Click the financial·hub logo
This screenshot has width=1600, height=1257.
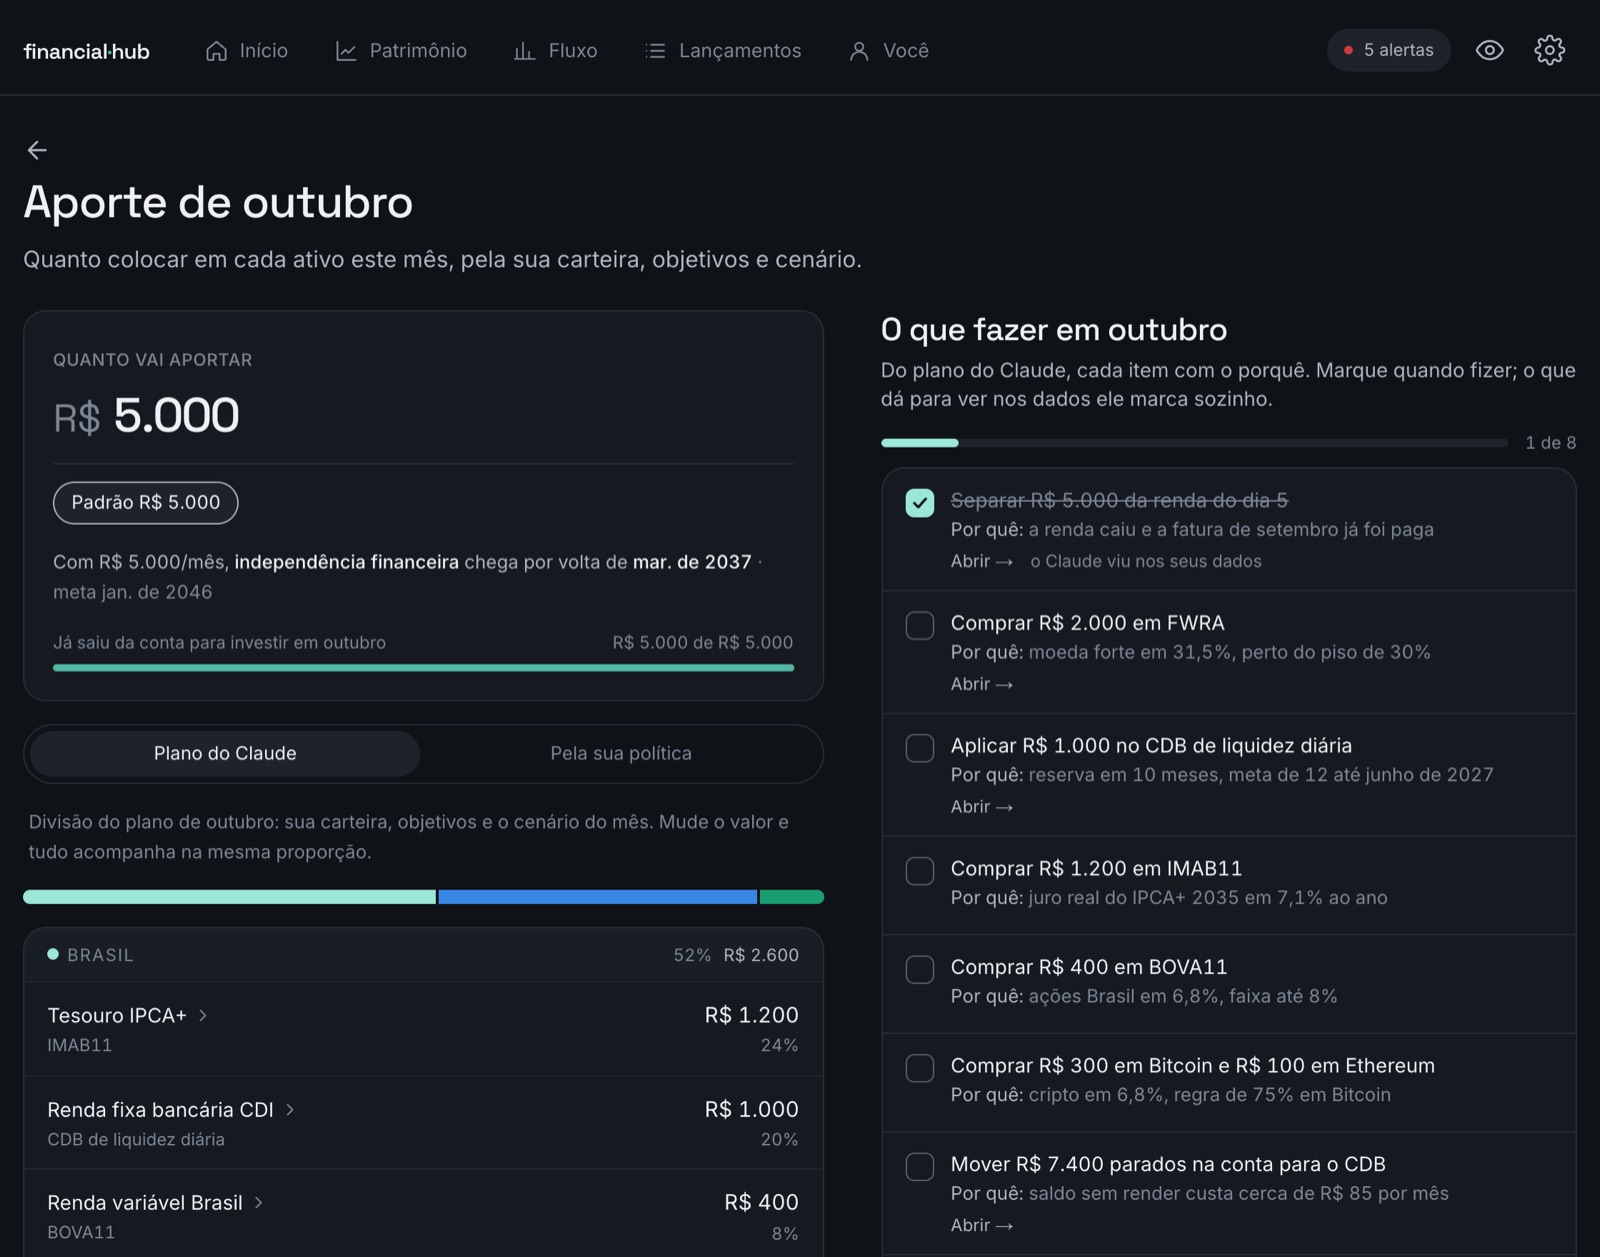coord(86,51)
